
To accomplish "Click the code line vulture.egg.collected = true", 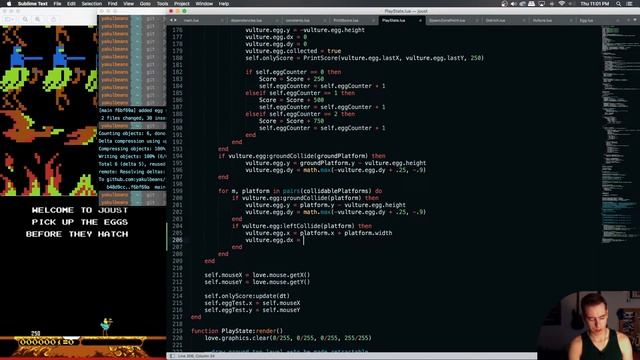I will (x=293, y=51).
